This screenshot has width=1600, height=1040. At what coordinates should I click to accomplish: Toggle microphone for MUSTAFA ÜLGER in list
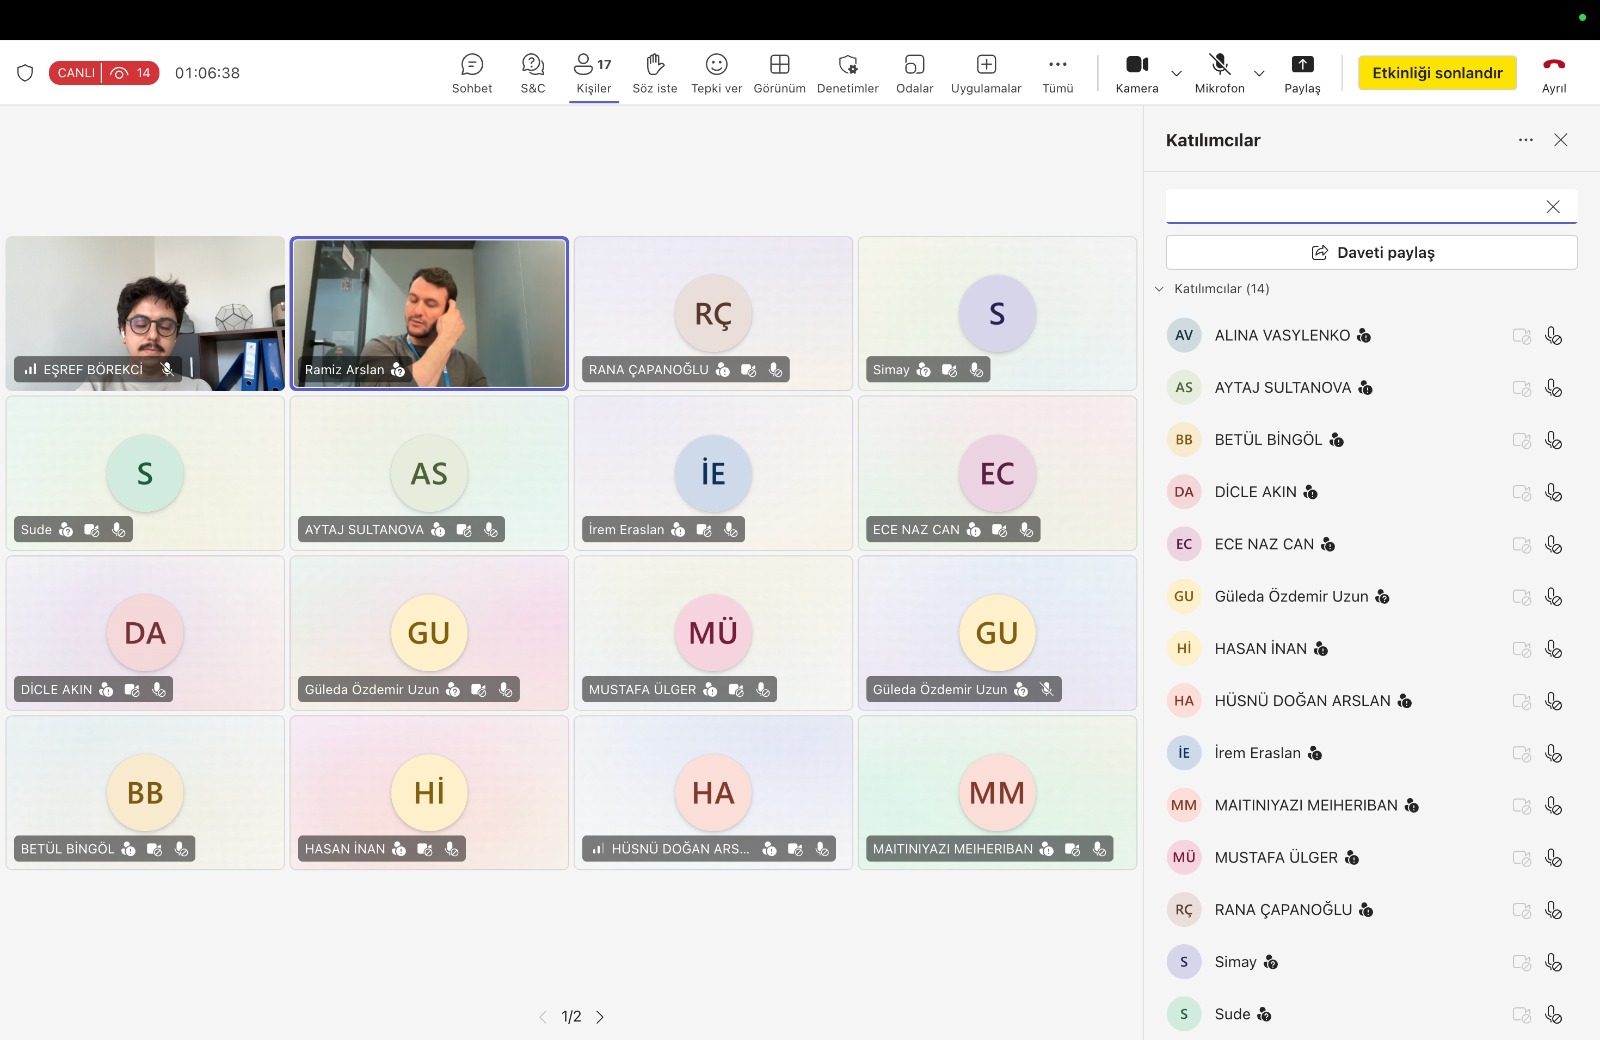(x=1553, y=858)
